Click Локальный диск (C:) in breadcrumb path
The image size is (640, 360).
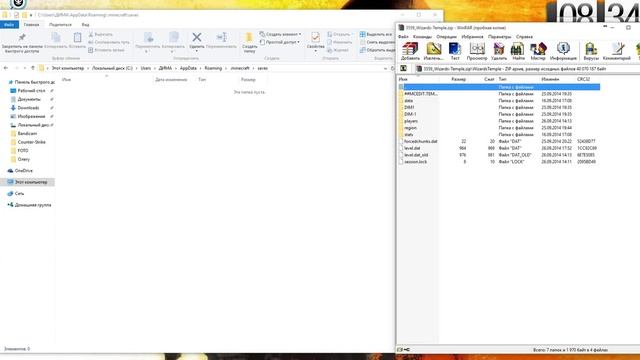(112, 68)
